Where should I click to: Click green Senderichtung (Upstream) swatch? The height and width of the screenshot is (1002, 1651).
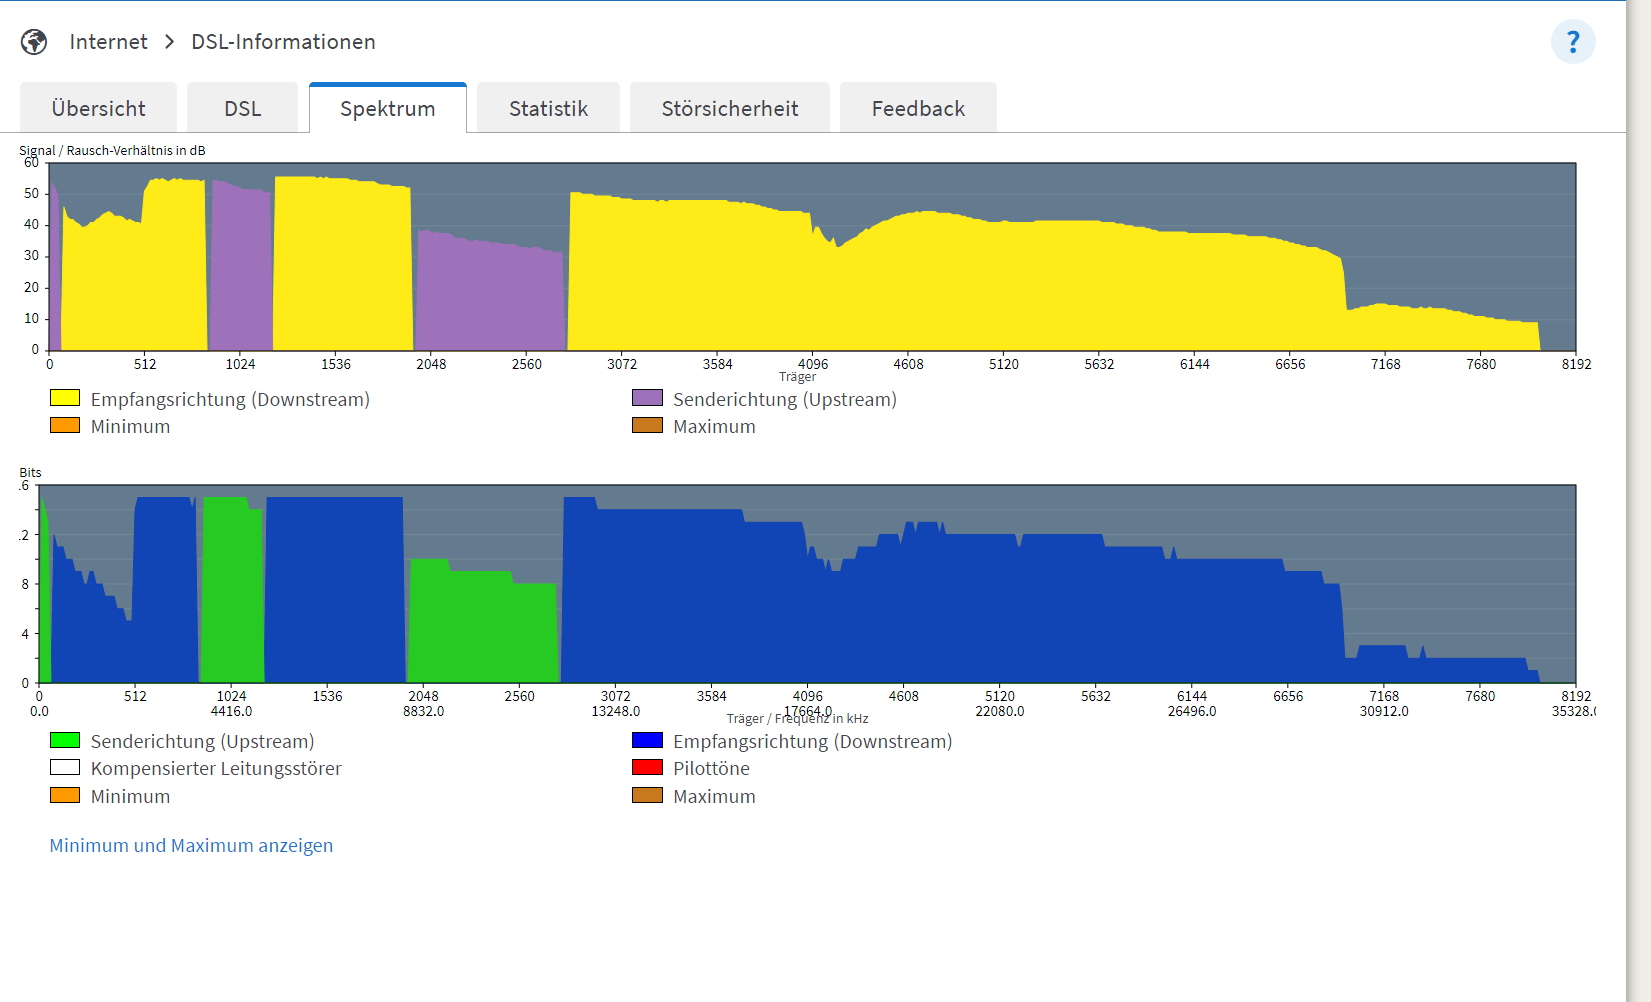click(65, 740)
